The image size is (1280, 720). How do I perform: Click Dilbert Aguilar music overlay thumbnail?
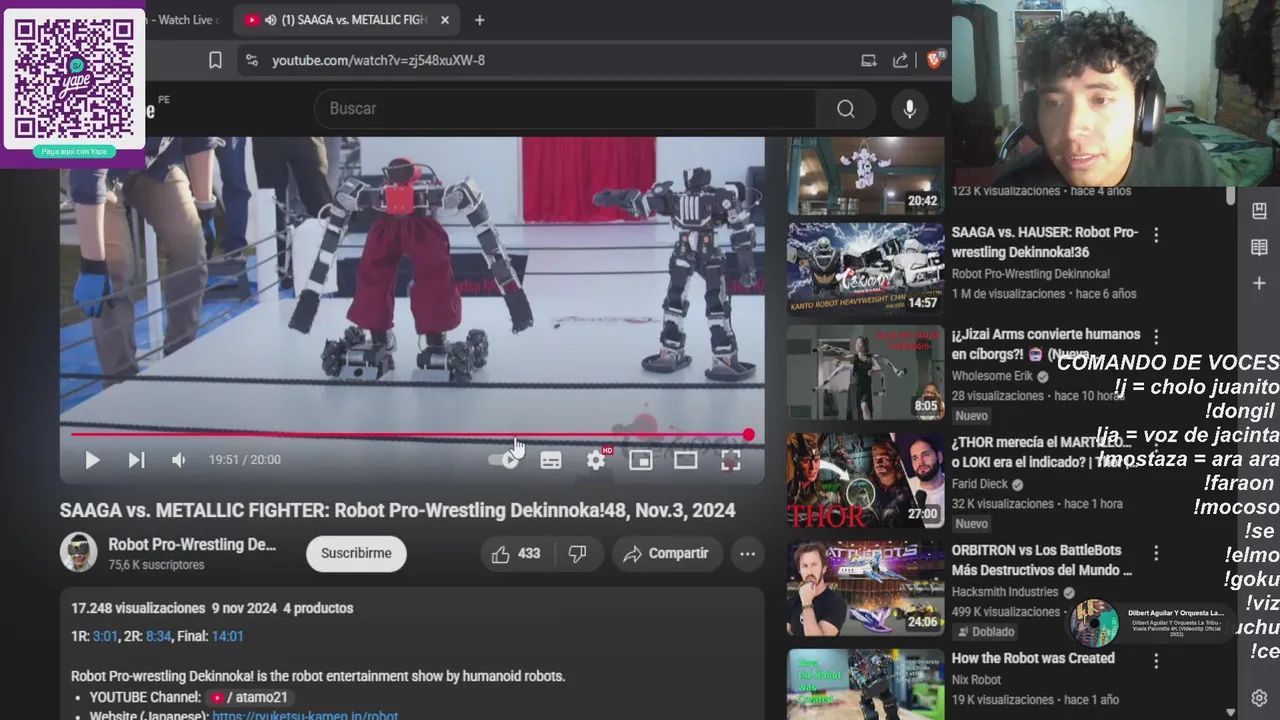(1093, 623)
